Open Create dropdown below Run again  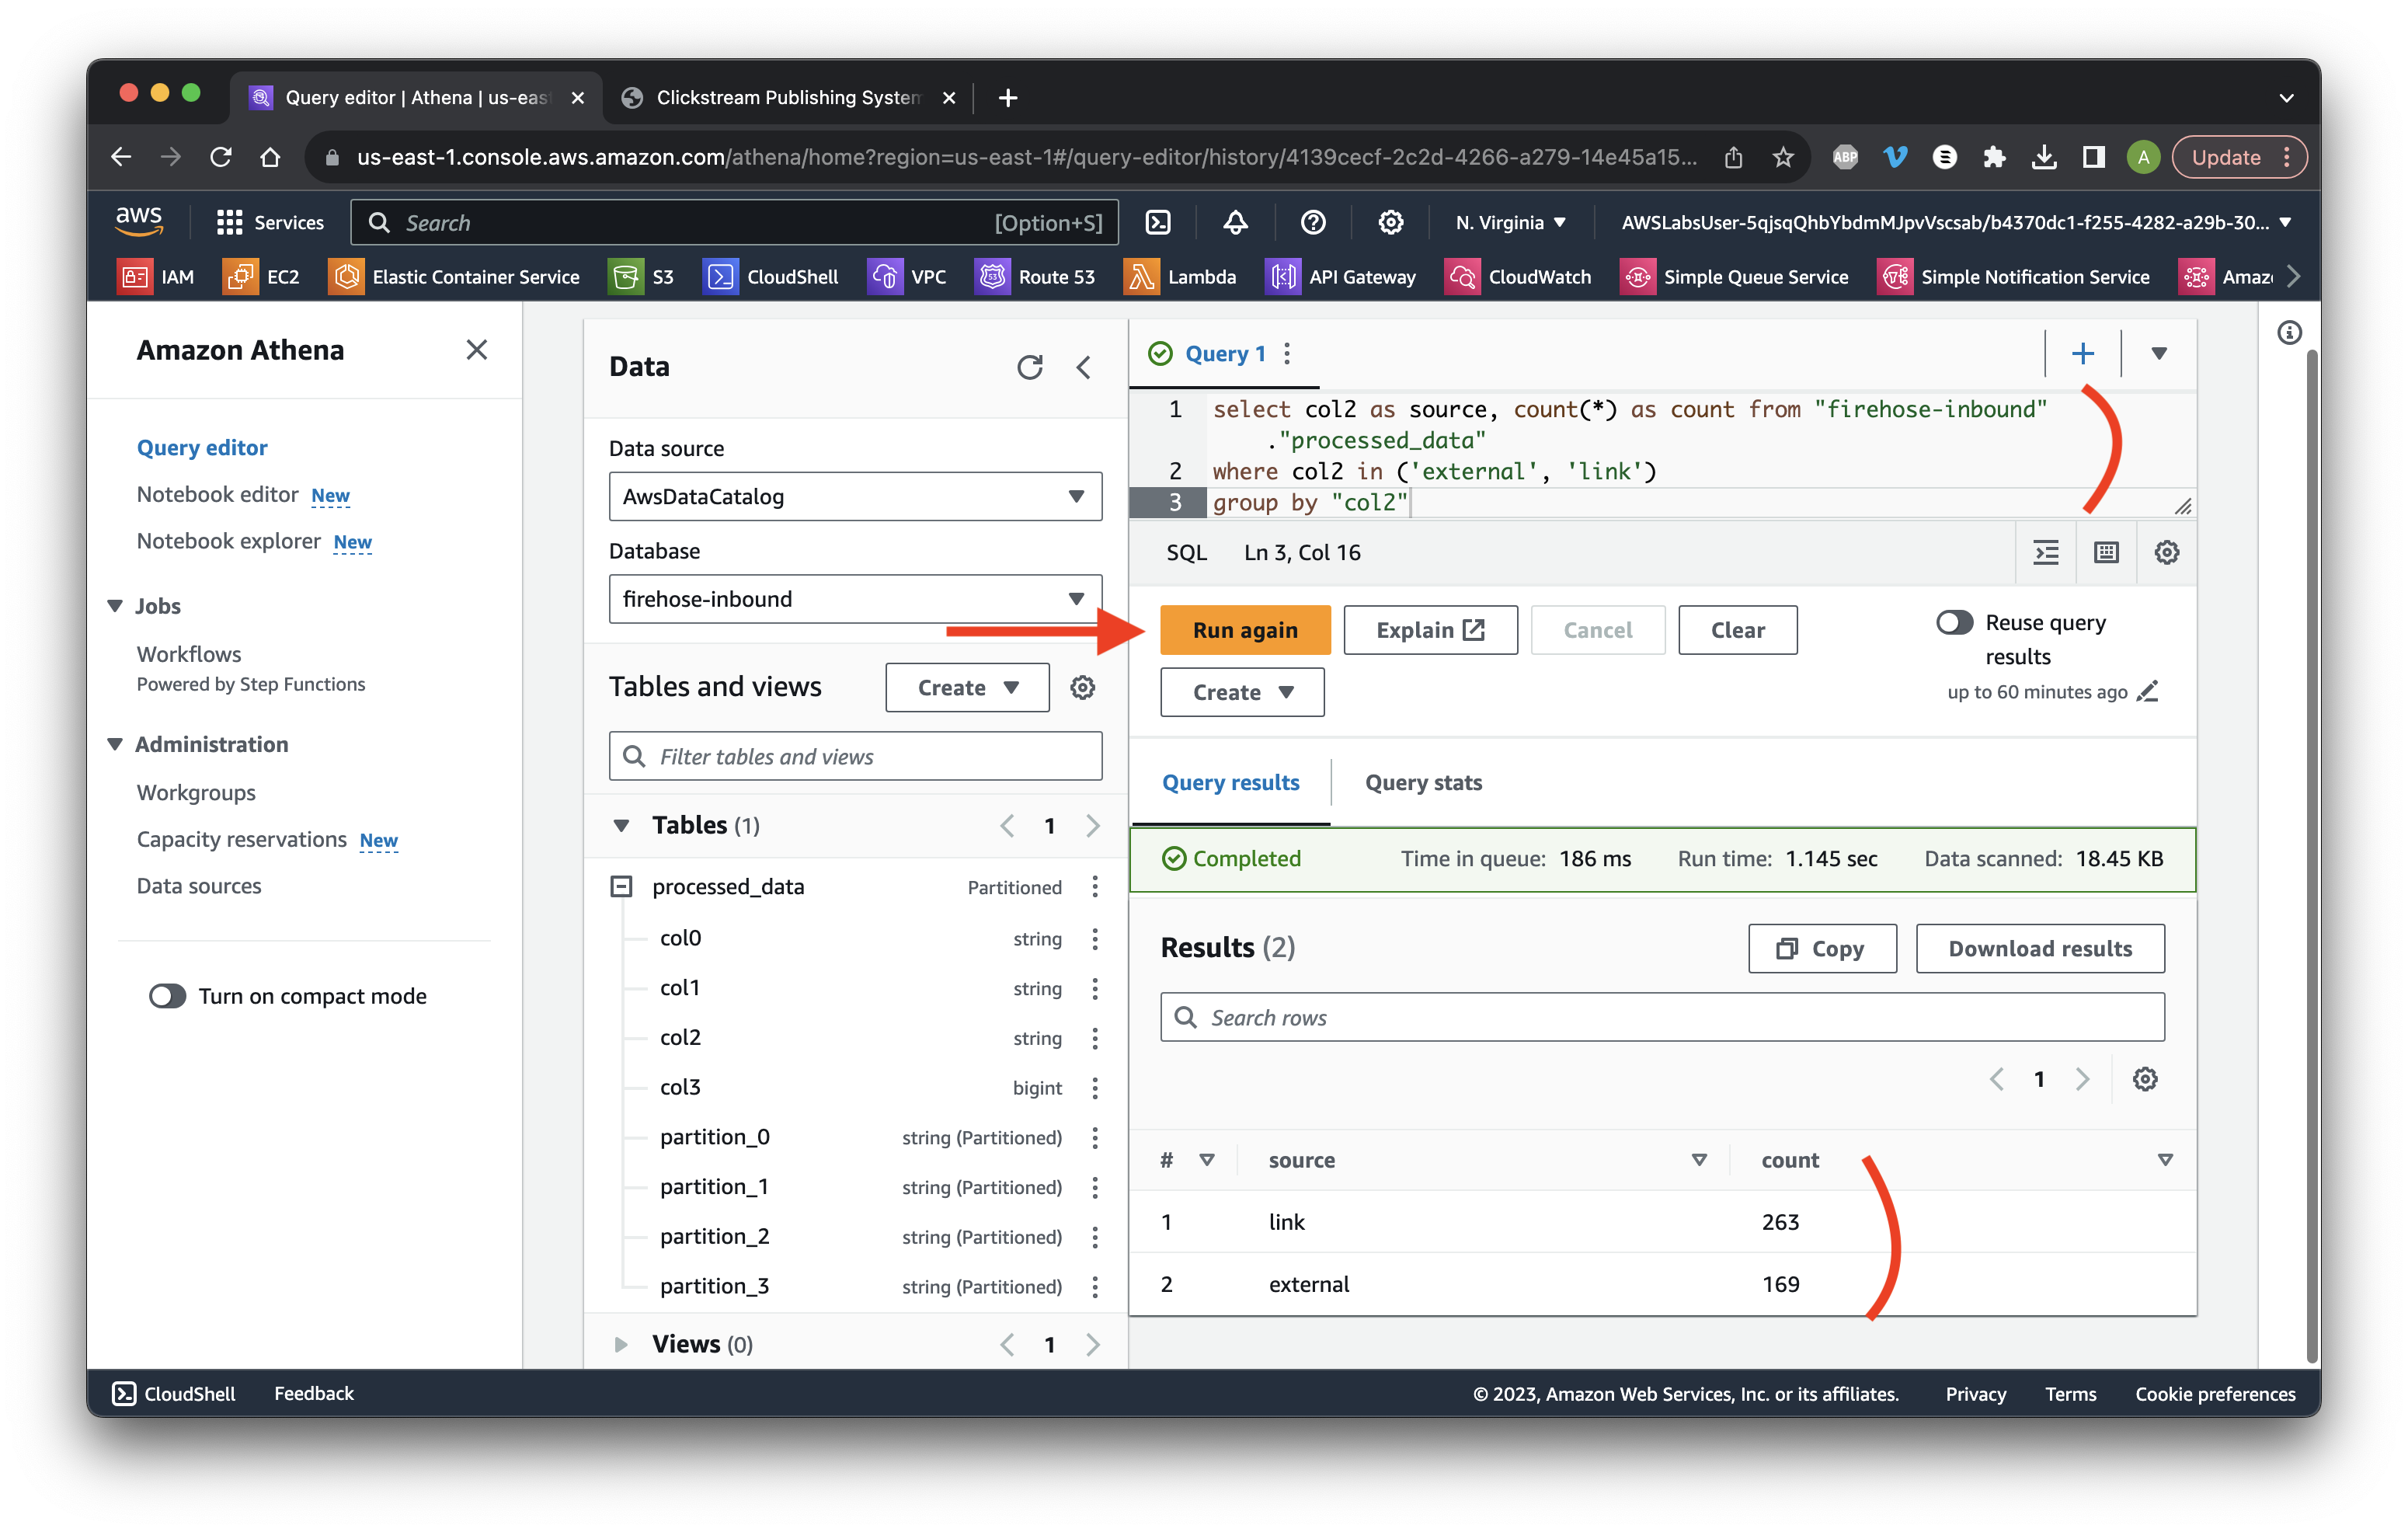pos(1242,692)
